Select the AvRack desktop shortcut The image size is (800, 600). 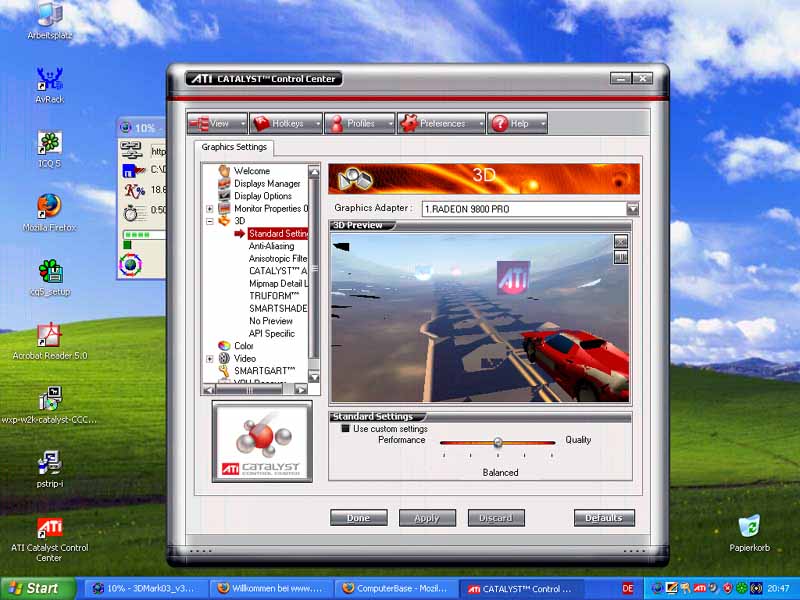49,85
